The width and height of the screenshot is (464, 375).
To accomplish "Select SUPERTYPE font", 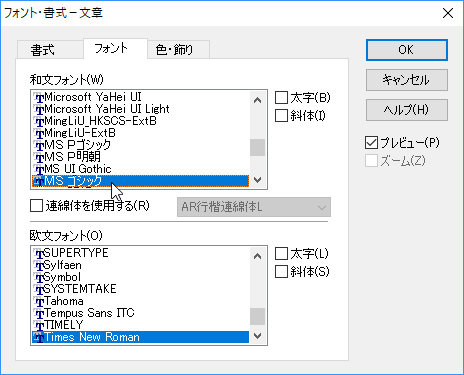I will coord(140,253).
